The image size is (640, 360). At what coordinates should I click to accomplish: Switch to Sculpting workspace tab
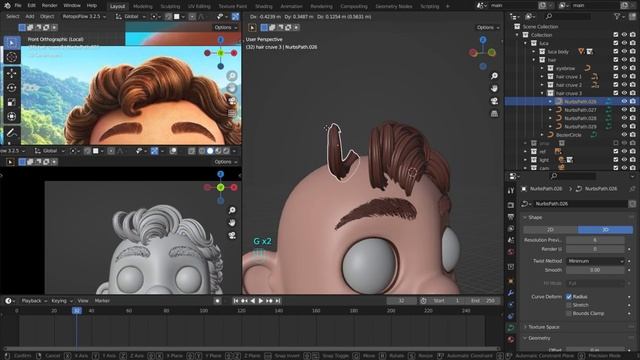170,6
